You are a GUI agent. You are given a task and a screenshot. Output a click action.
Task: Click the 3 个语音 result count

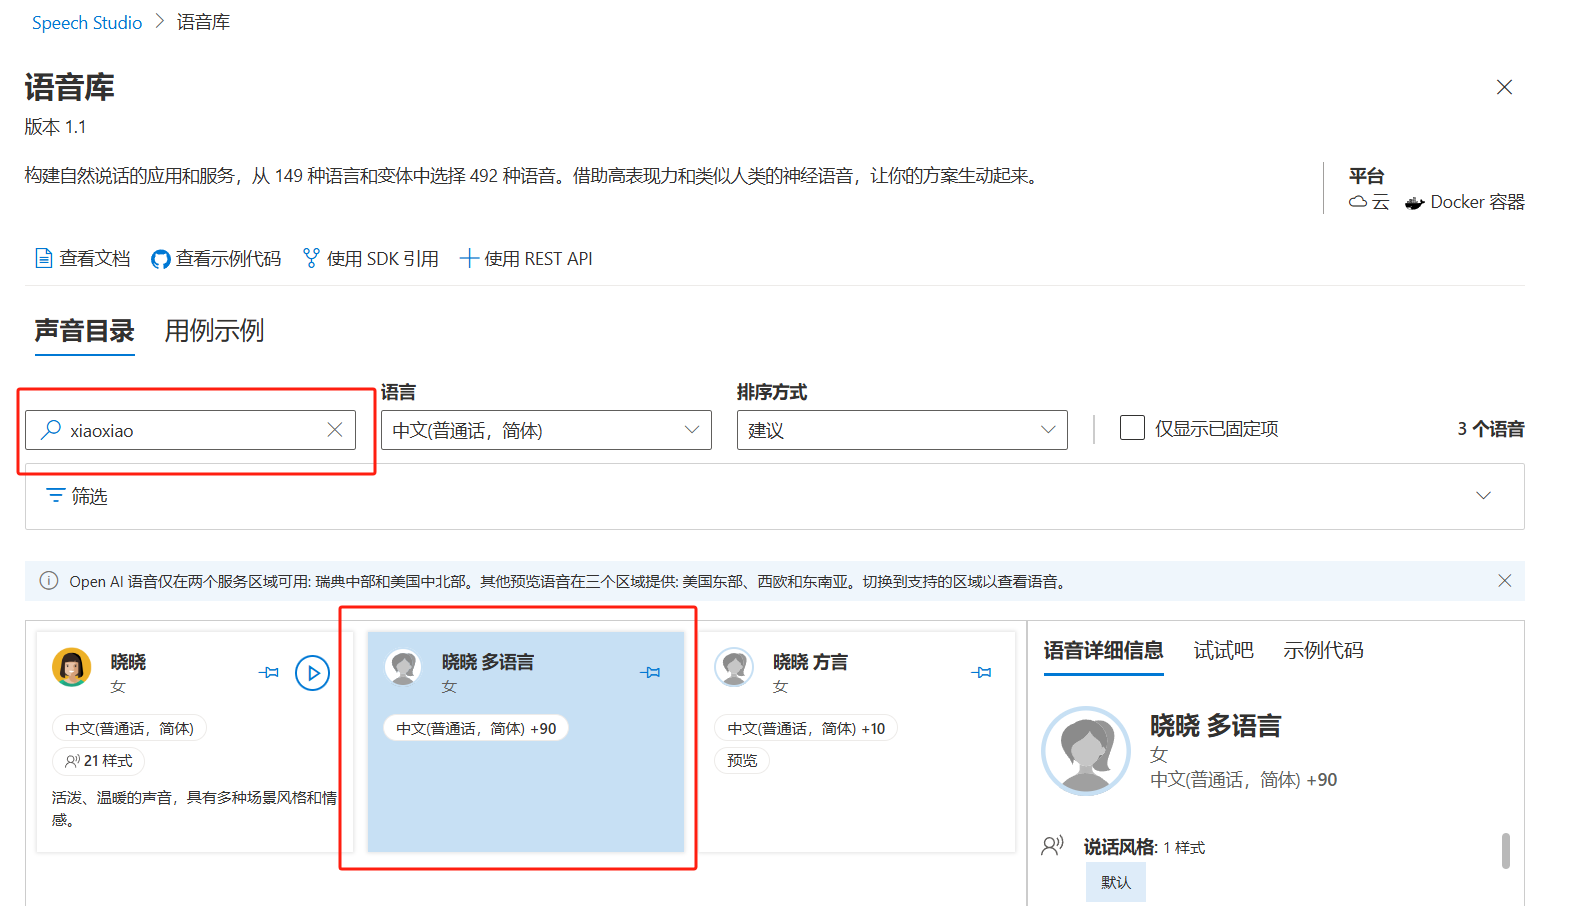1490,429
